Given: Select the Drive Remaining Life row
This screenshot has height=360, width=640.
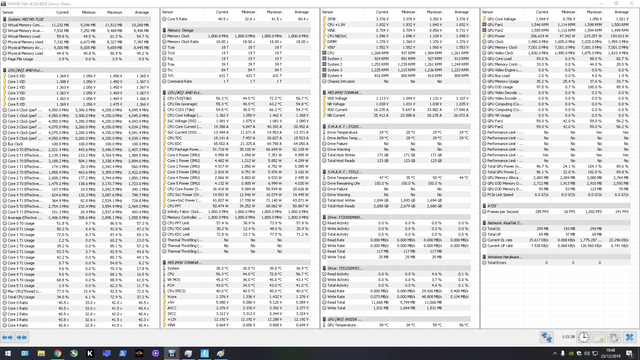Looking at the screenshot, I should [396, 183].
